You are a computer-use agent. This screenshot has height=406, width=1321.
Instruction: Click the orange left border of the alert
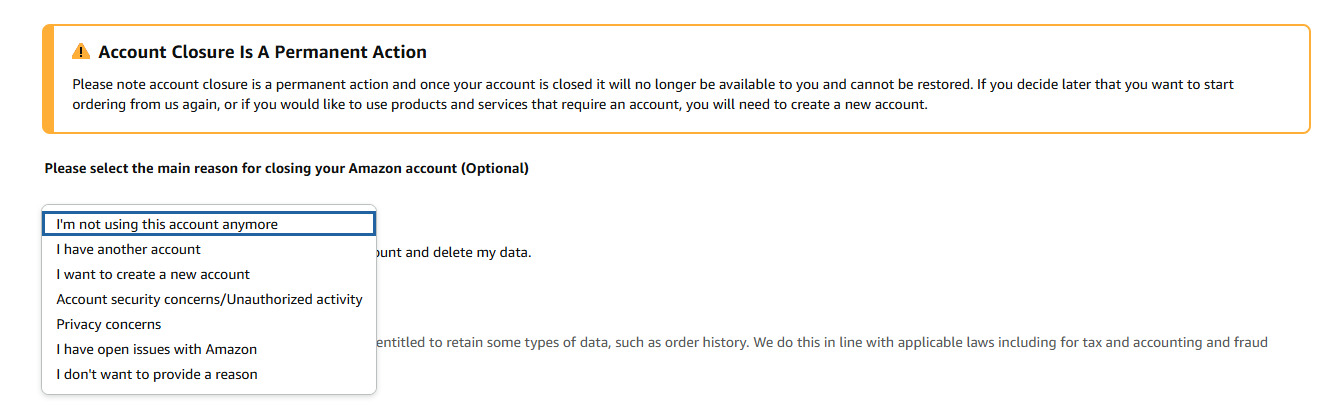[46, 79]
